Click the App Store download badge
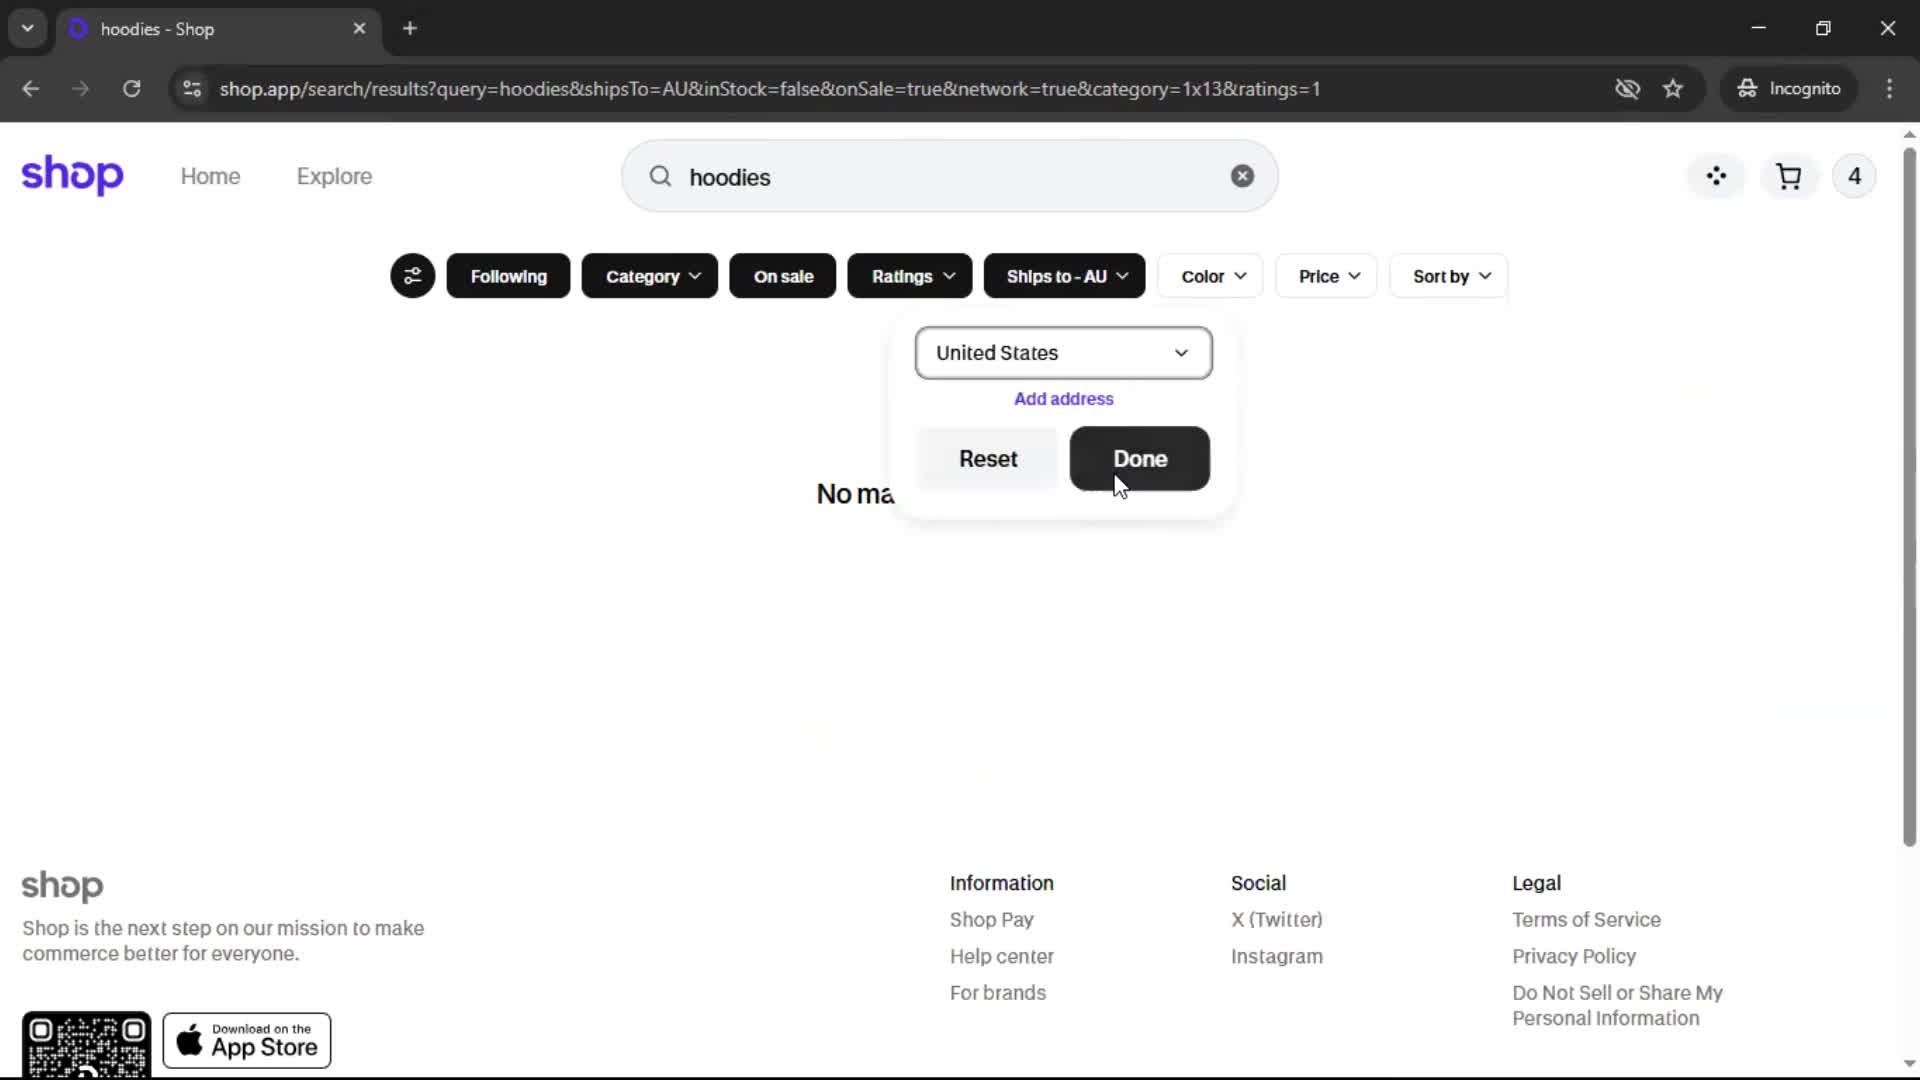The height and width of the screenshot is (1080, 1920). click(x=247, y=1041)
